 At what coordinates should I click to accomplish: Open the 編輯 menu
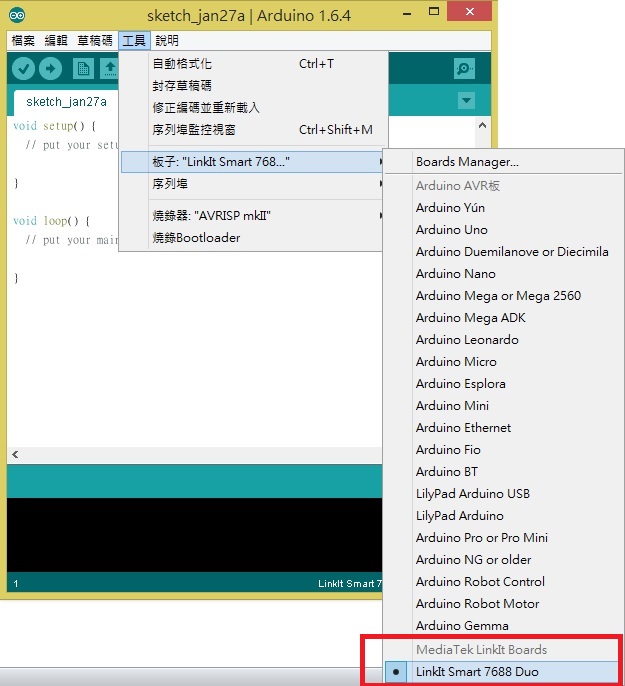click(56, 41)
